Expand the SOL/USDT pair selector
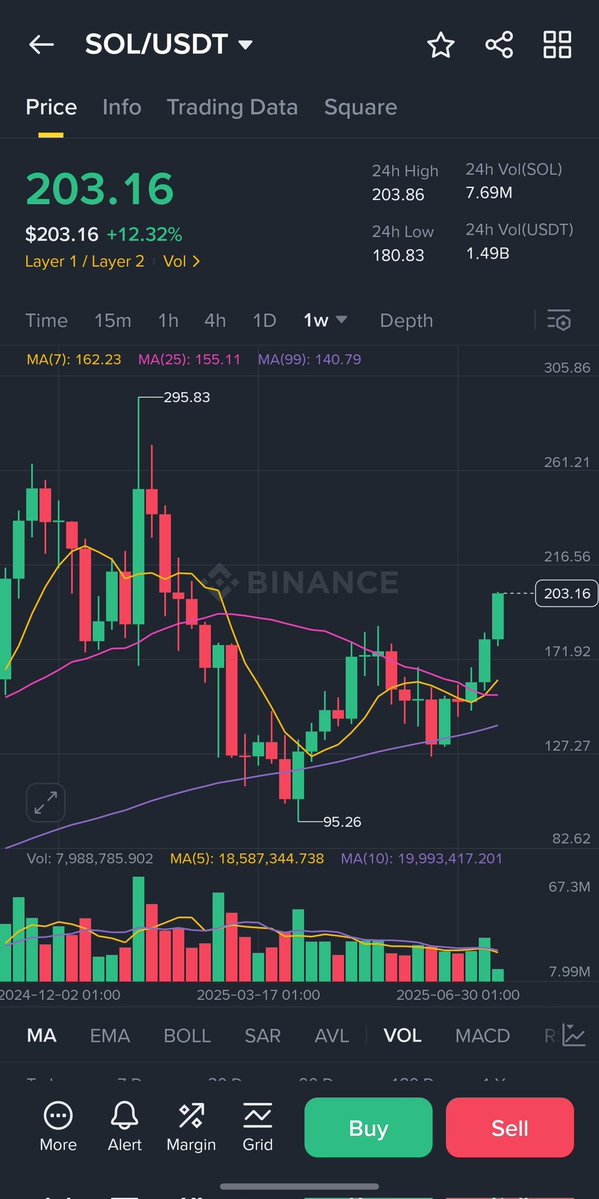This screenshot has width=599, height=1199. point(246,45)
